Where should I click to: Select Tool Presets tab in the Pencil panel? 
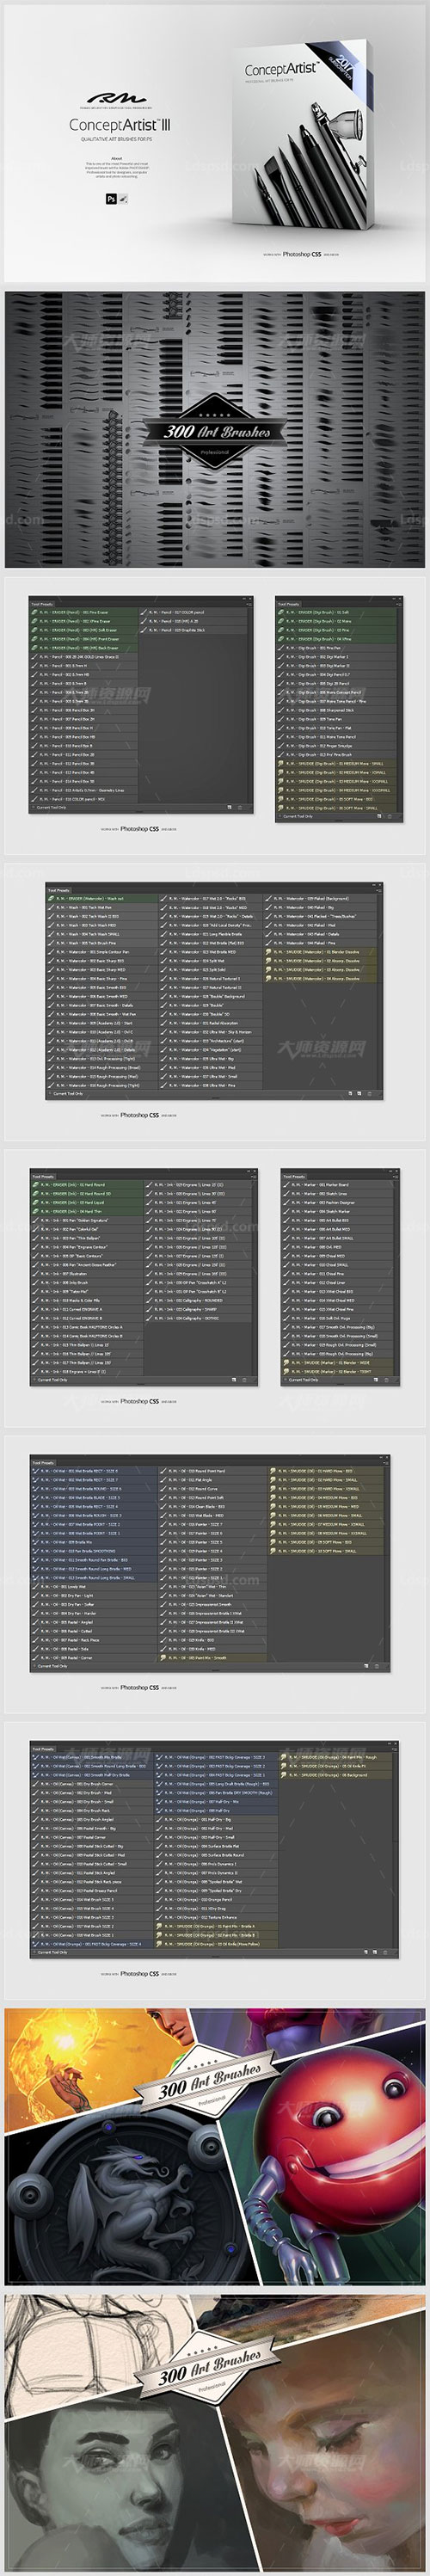click(x=42, y=604)
